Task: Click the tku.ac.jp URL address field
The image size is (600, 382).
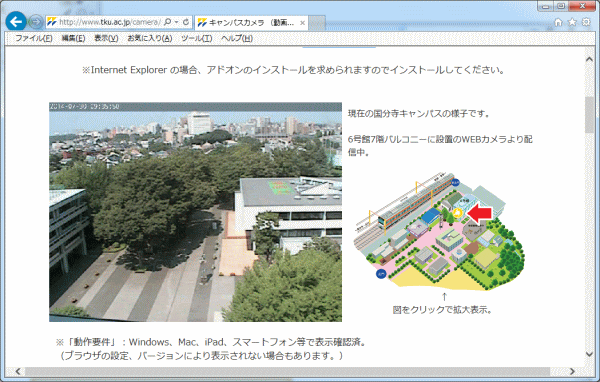Action: [x=109, y=22]
